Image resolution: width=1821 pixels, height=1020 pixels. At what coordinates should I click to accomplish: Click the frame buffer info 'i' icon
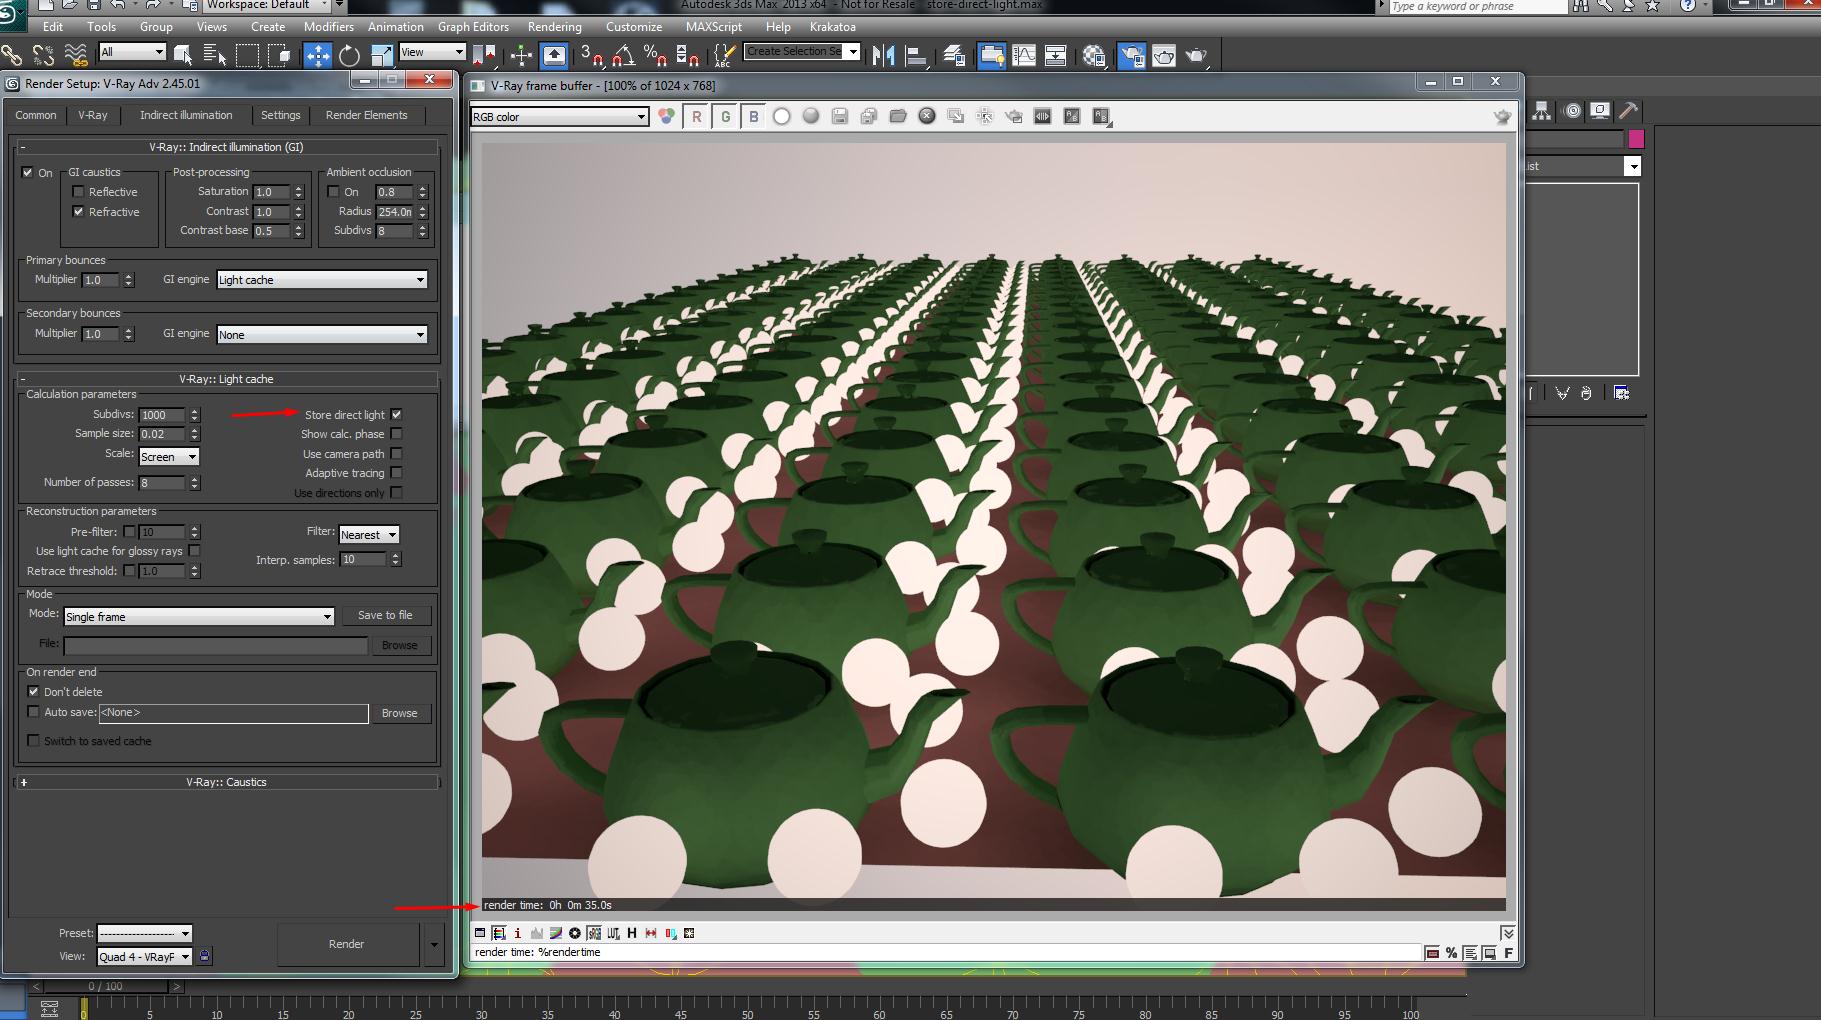pyautogui.click(x=517, y=933)
